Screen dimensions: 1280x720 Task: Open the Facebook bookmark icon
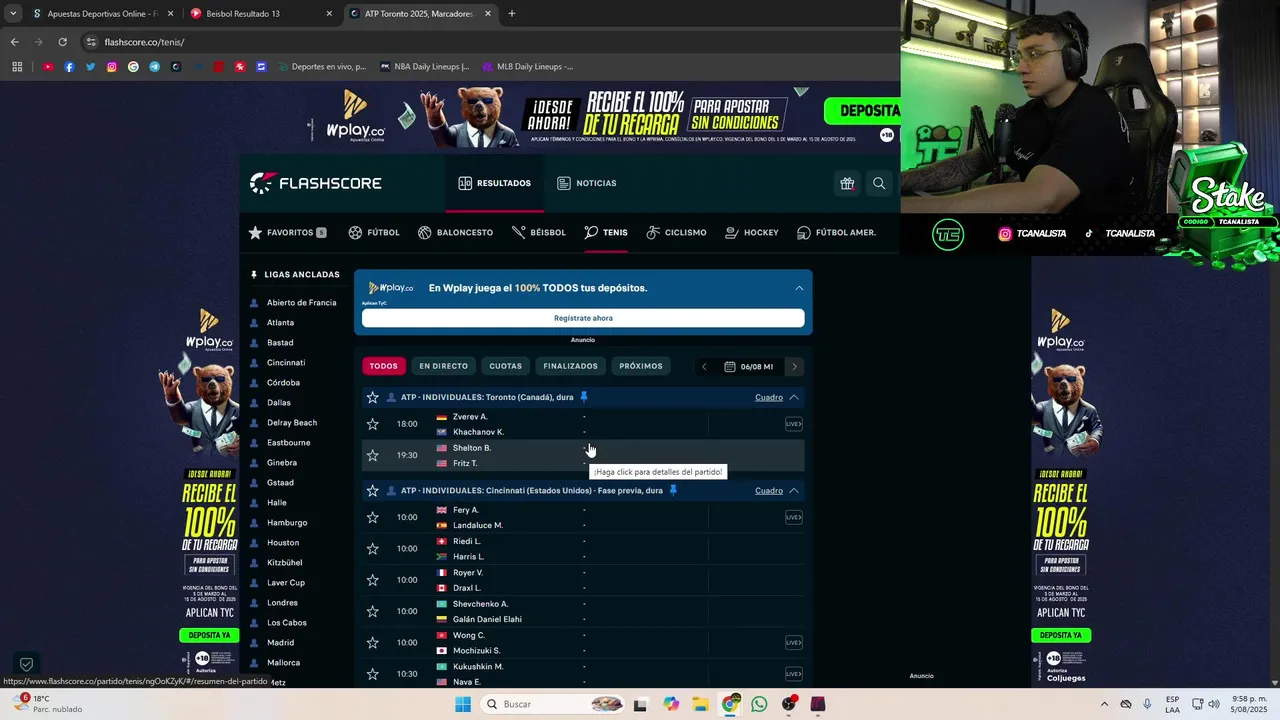(69, 67)
